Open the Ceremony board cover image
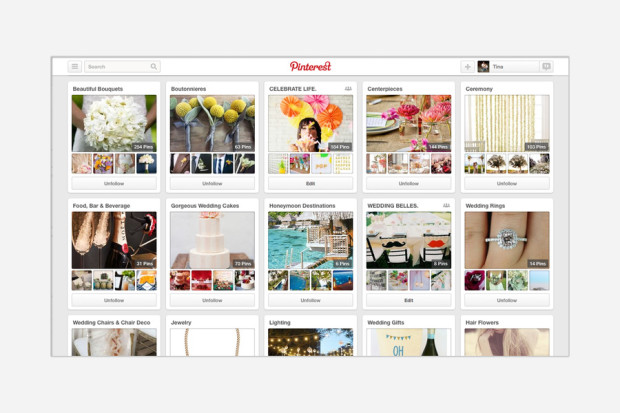This screenshot has height=413, width=620. coord(507,123)
